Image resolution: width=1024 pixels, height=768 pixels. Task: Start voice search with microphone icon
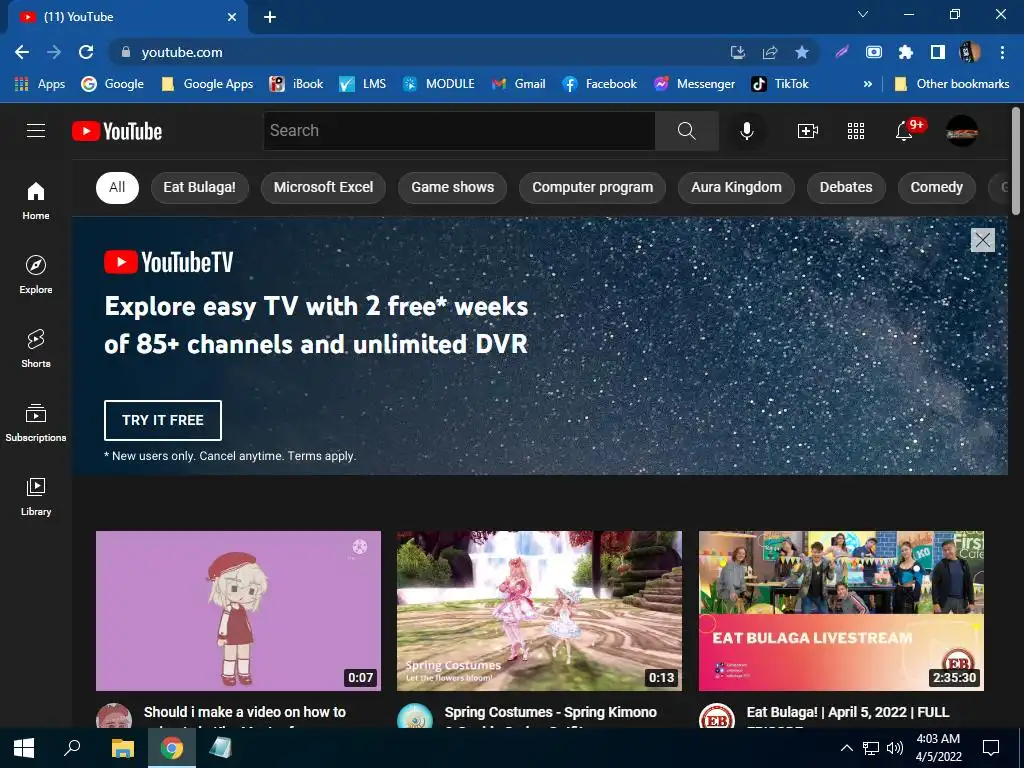pos(746,131)
